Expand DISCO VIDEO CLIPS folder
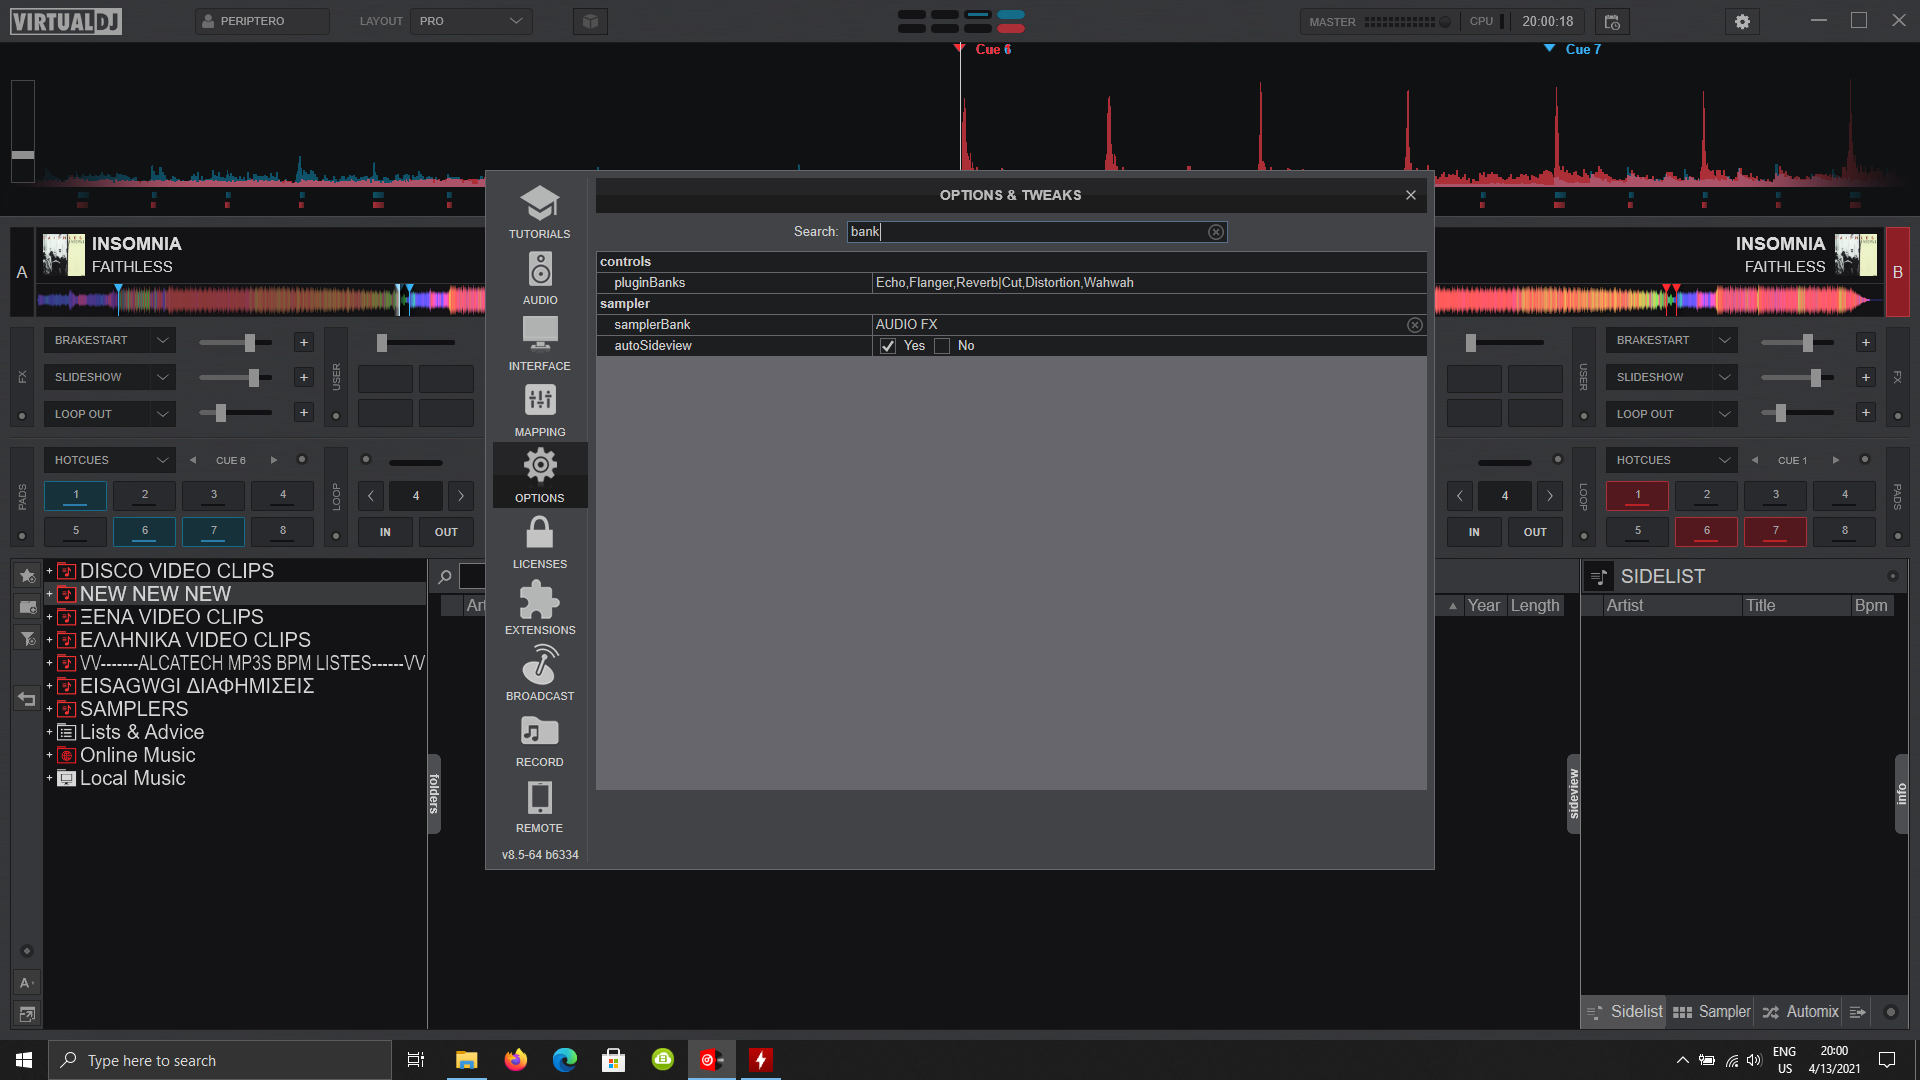The image size is (1920, 1080). coord(49,571)
